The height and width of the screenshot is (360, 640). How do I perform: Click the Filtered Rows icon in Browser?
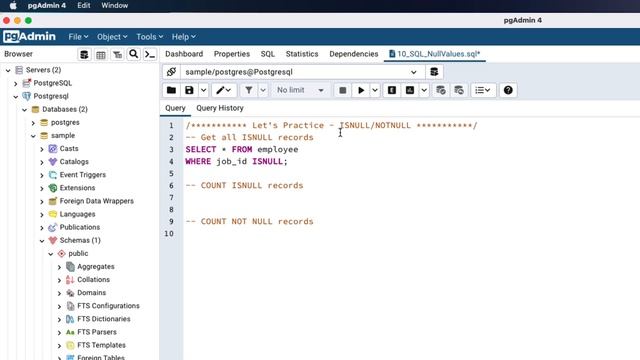(x=117, y=54)
